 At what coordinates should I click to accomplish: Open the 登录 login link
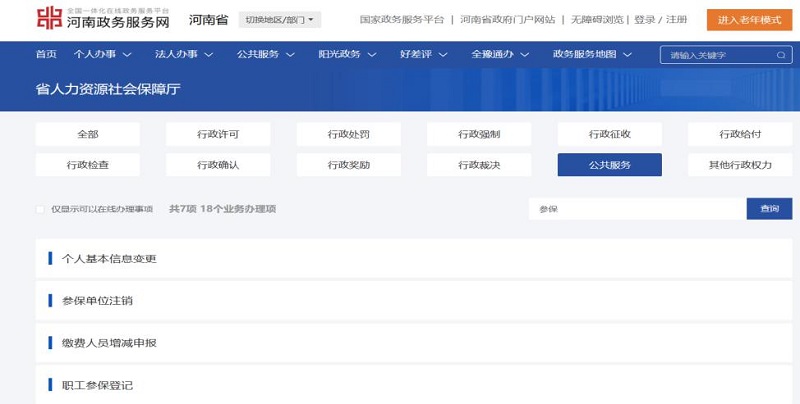pos(645,20)
